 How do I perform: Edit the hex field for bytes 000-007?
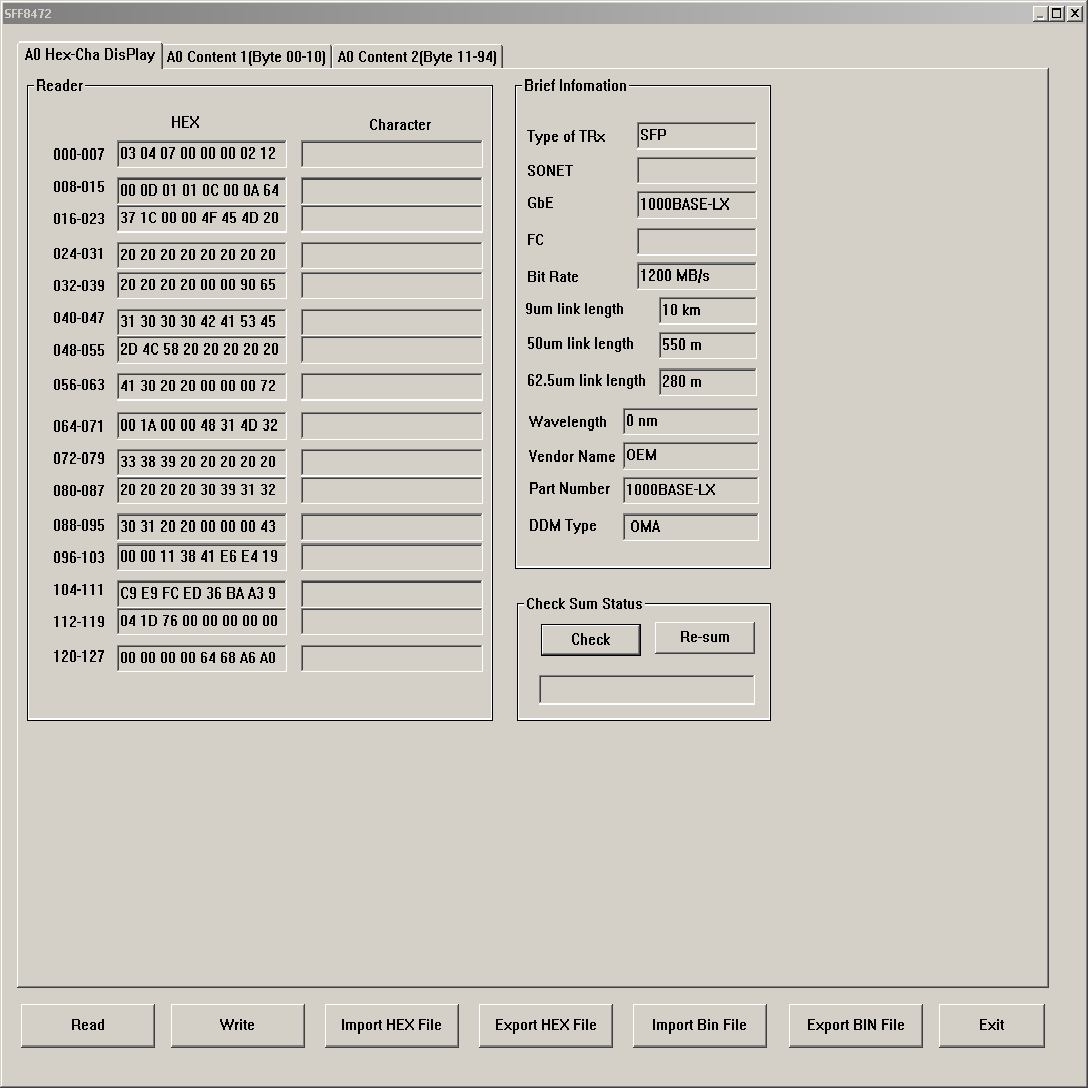[x=200, y=154]
